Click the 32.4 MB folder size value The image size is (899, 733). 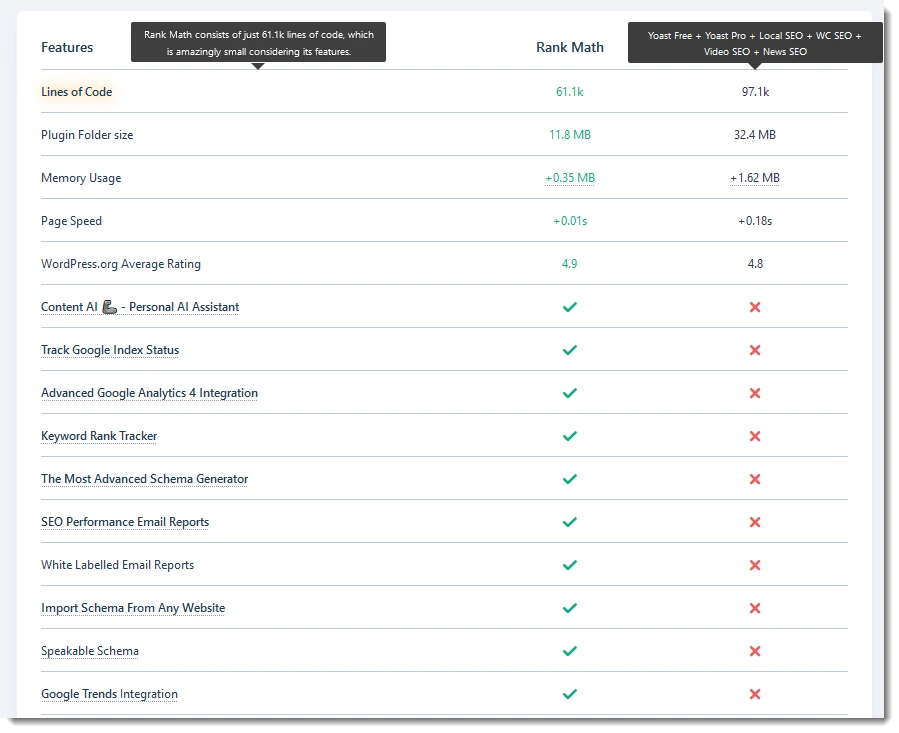(755, 135)
